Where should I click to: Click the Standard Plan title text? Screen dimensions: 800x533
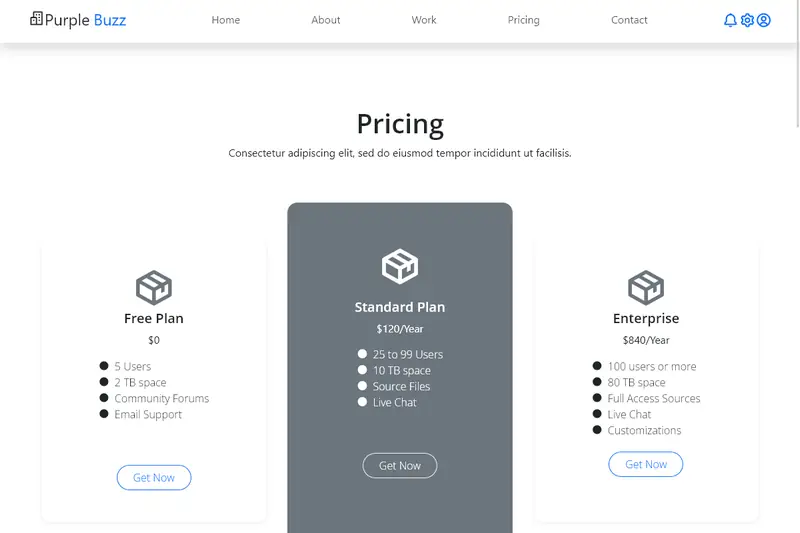point(400,307)
